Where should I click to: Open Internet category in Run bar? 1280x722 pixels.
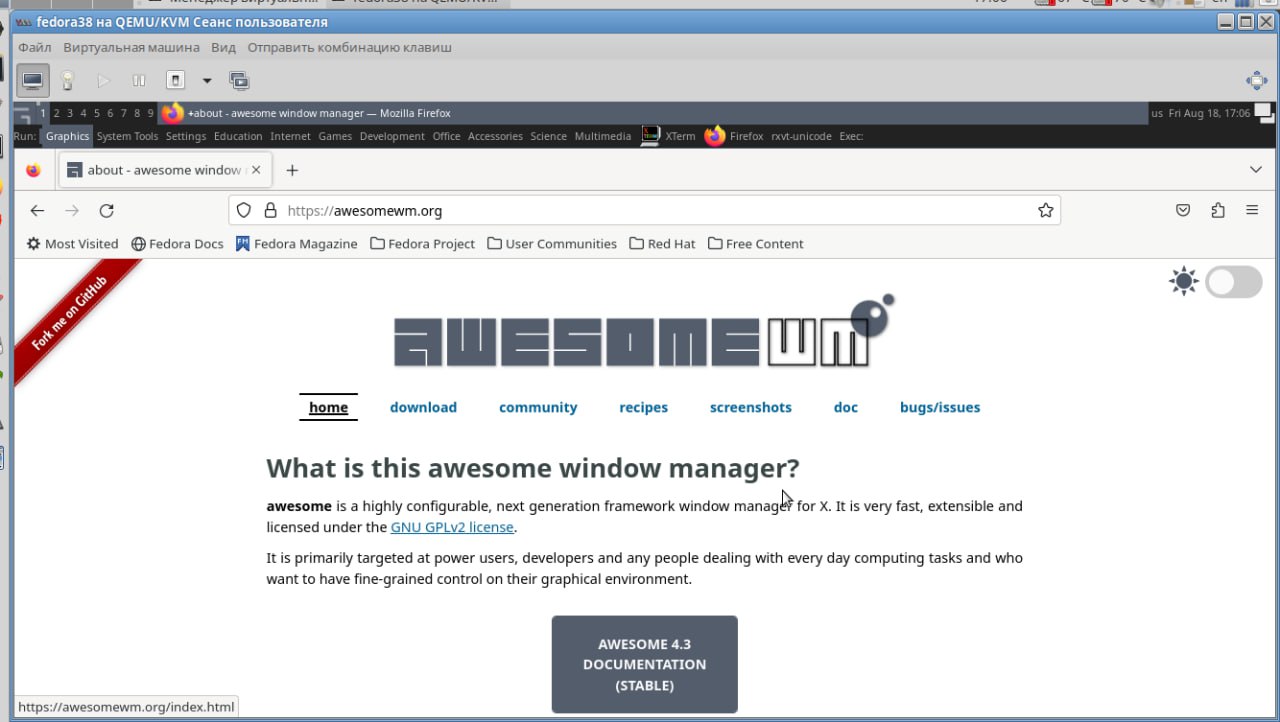[290, 136]
